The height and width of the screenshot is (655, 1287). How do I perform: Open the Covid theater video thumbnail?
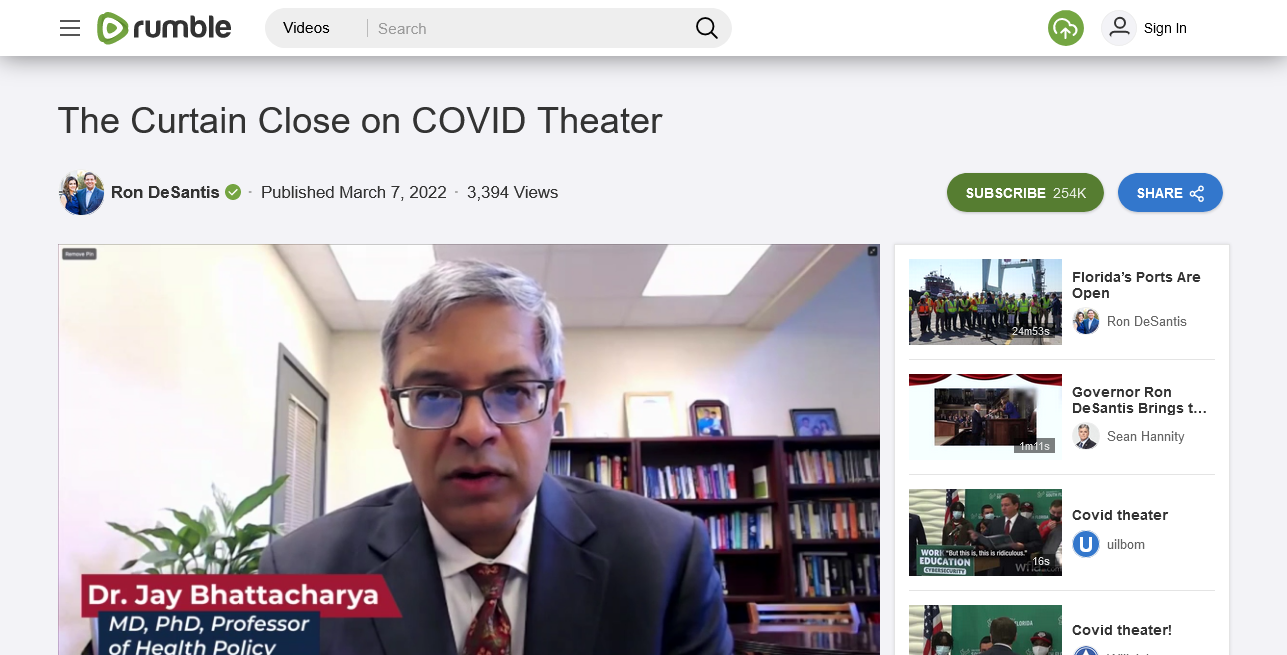click(x=985, y=532)
